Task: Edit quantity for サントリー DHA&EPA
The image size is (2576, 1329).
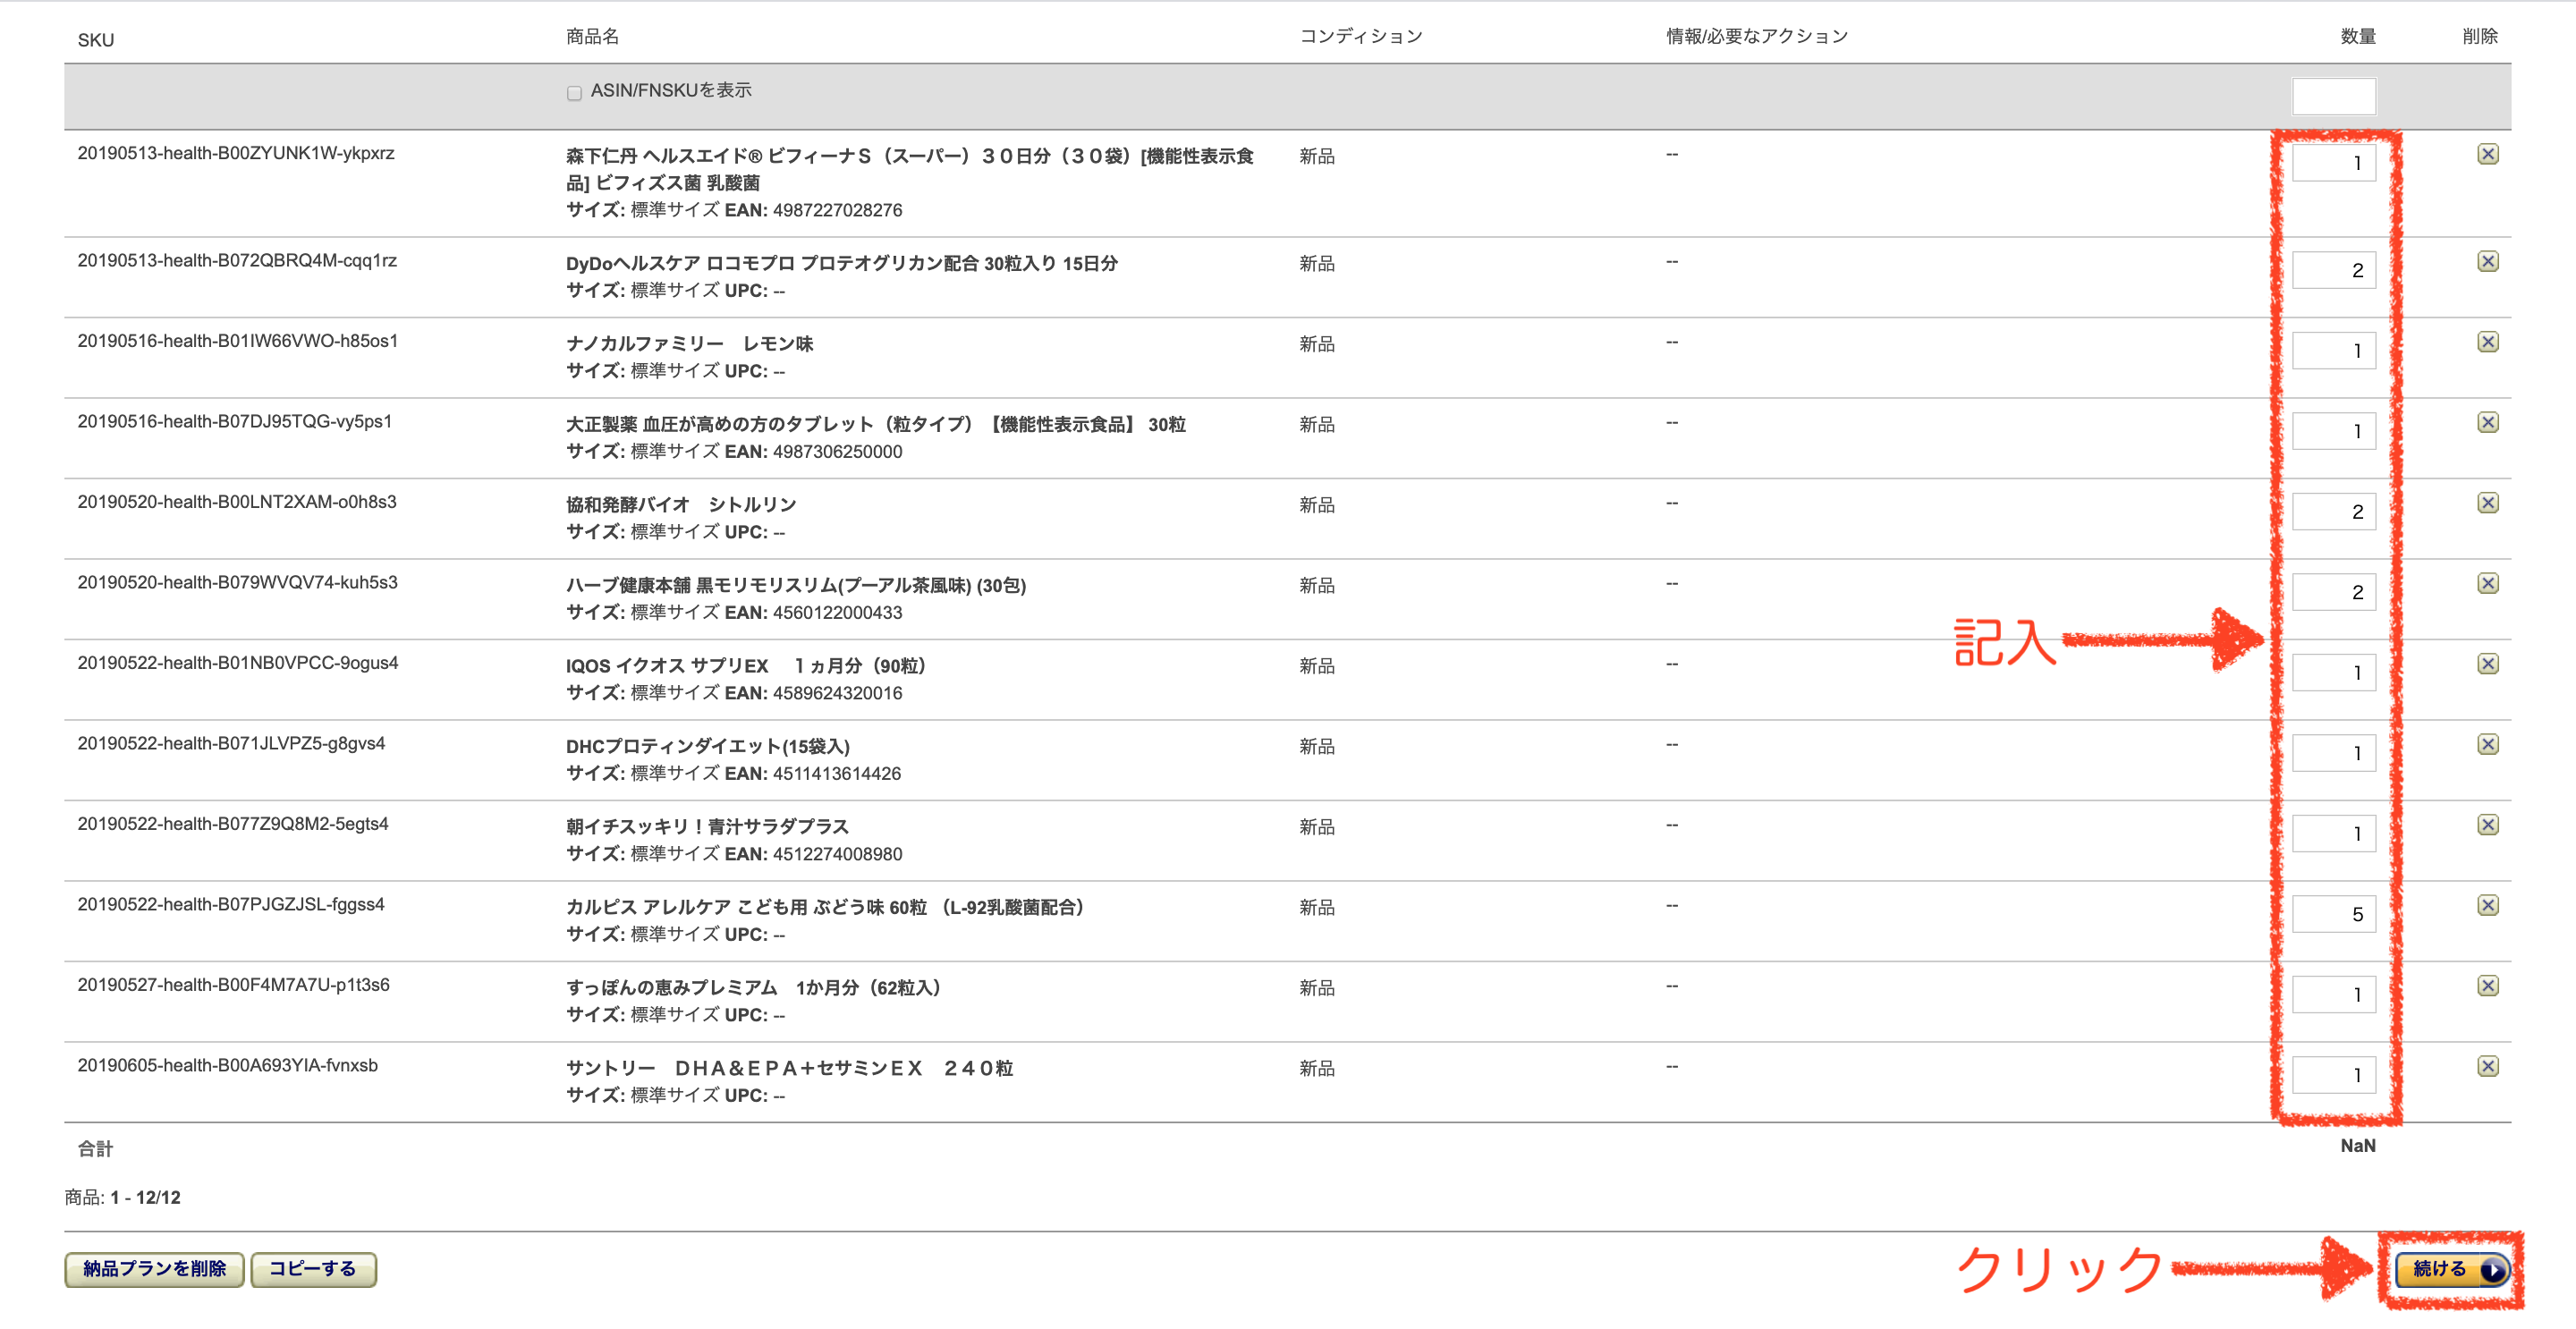Action: coord(2333,1075)
